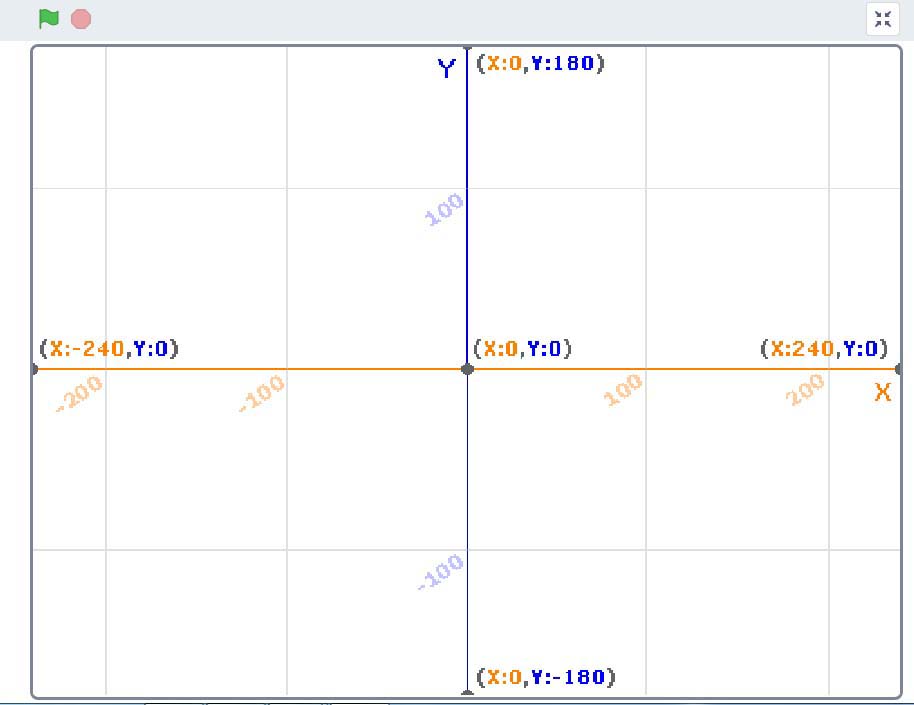Click the faded blue -100 Y axis label

(441, 572)
